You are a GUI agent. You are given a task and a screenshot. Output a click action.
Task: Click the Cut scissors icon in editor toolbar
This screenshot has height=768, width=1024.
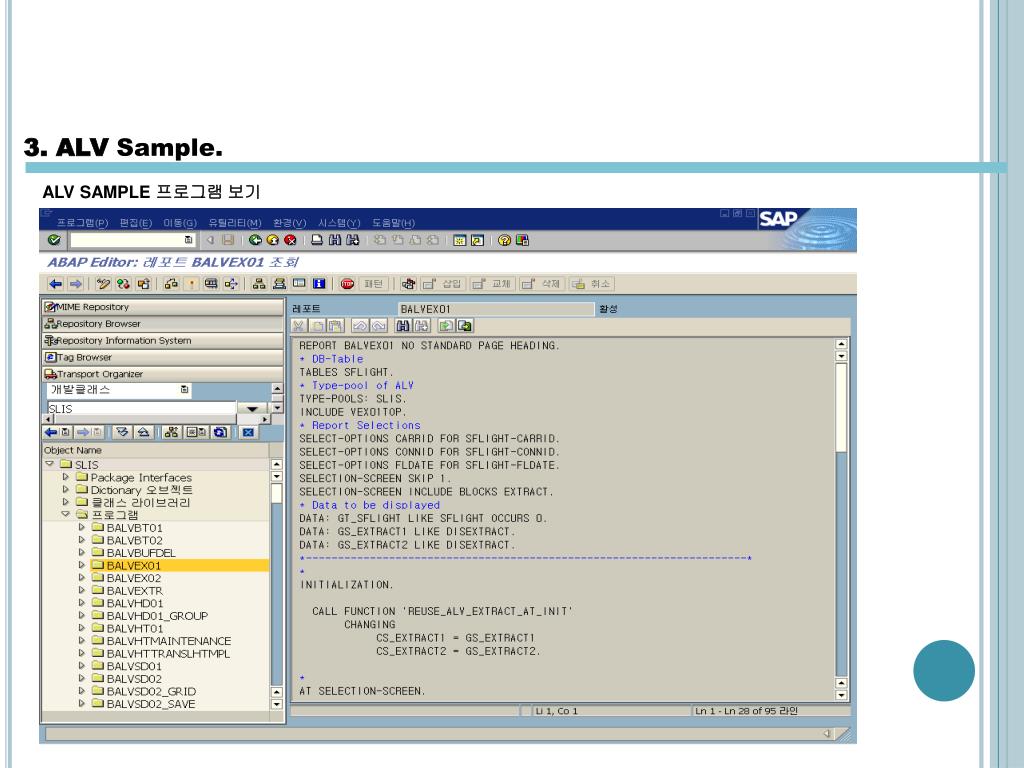pyautogui.click(x=298, y=326)
